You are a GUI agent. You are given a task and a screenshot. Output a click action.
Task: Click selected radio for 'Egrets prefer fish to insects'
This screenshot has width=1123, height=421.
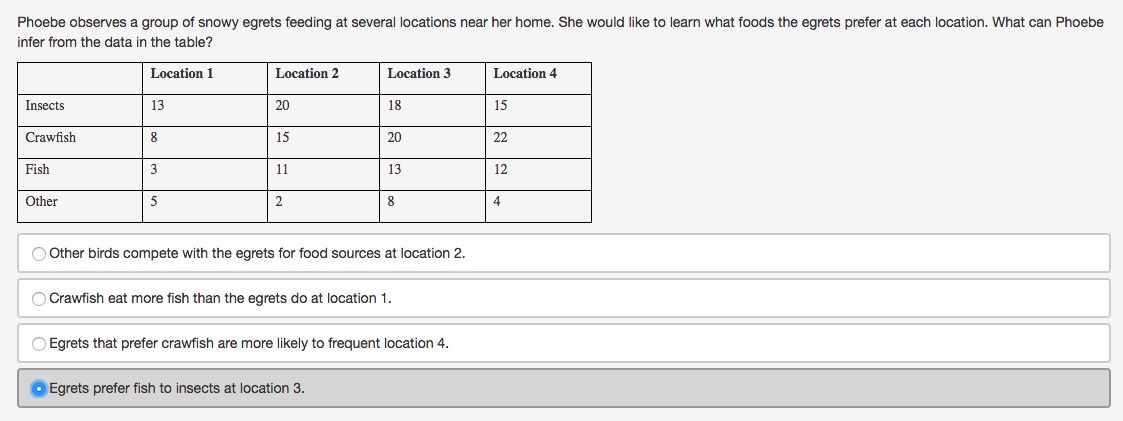click(x=39, y=389)
